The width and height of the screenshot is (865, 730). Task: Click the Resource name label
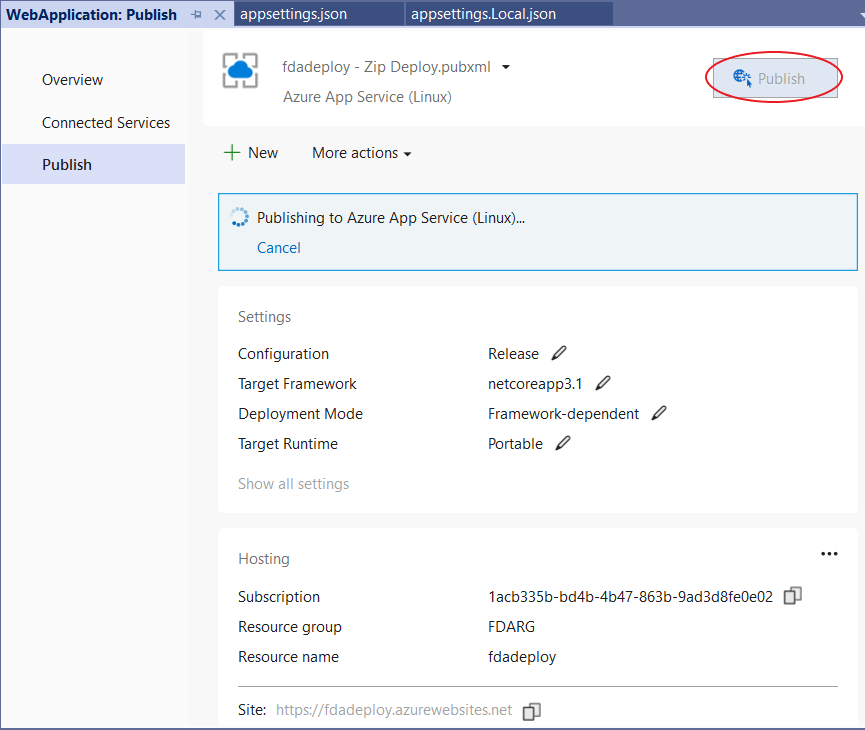pyautogui.click(x=289, y=657)
